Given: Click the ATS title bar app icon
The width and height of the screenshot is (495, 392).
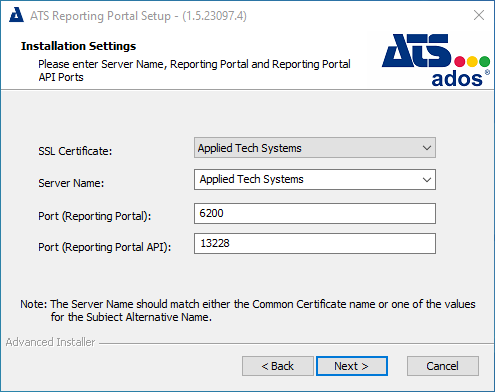Looking at the screenshot, I should 16,15.
